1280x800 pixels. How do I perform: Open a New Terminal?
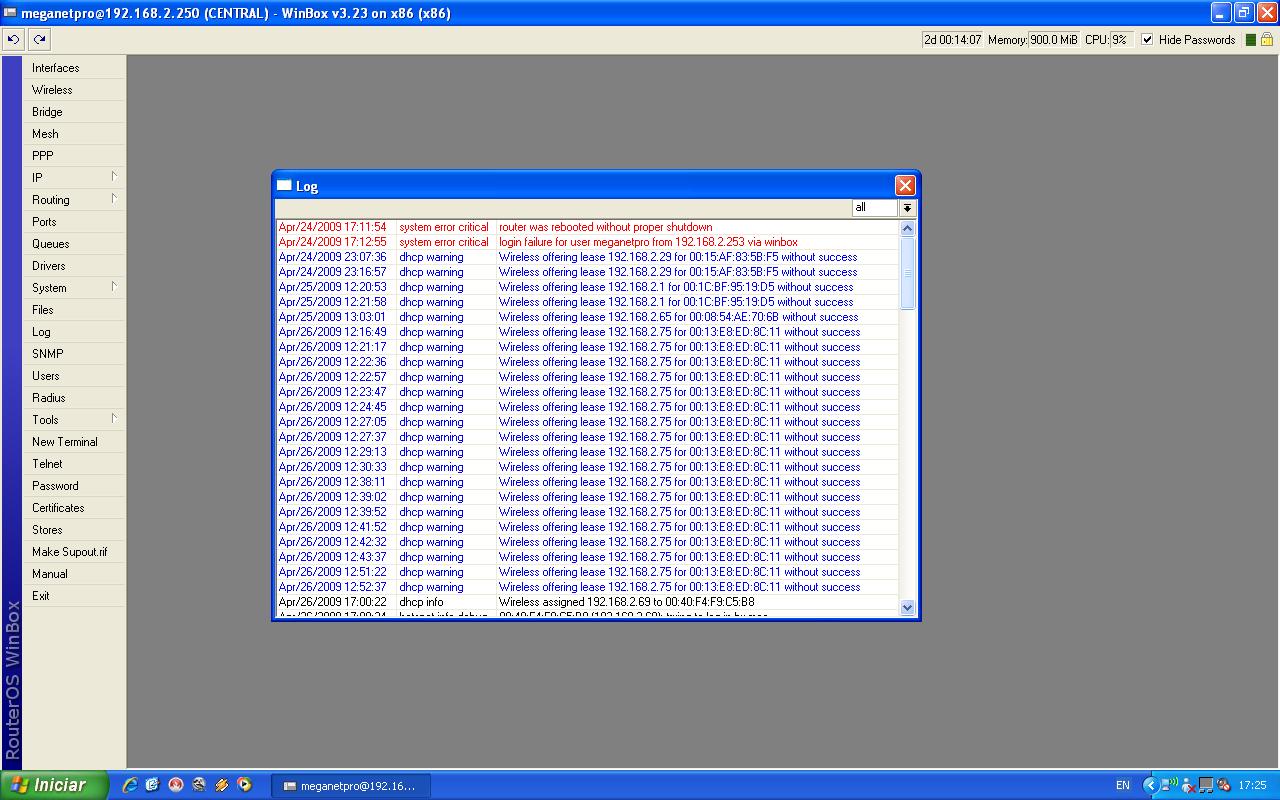tap(74, 442)
